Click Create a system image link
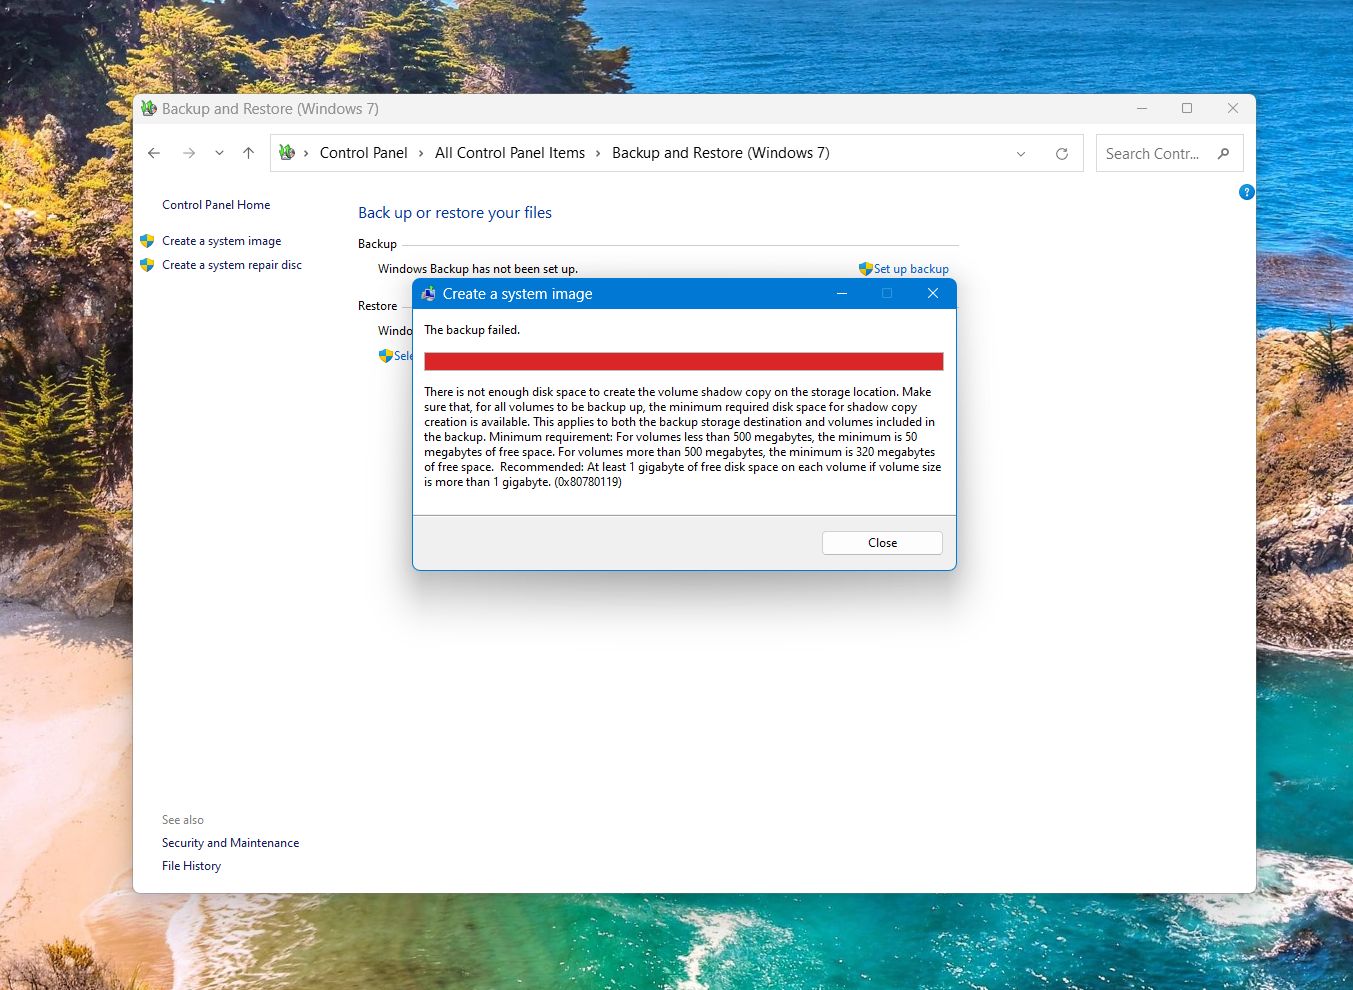Image resolution: width=1353 pixels, height=990 pixels. pos(222,241)
